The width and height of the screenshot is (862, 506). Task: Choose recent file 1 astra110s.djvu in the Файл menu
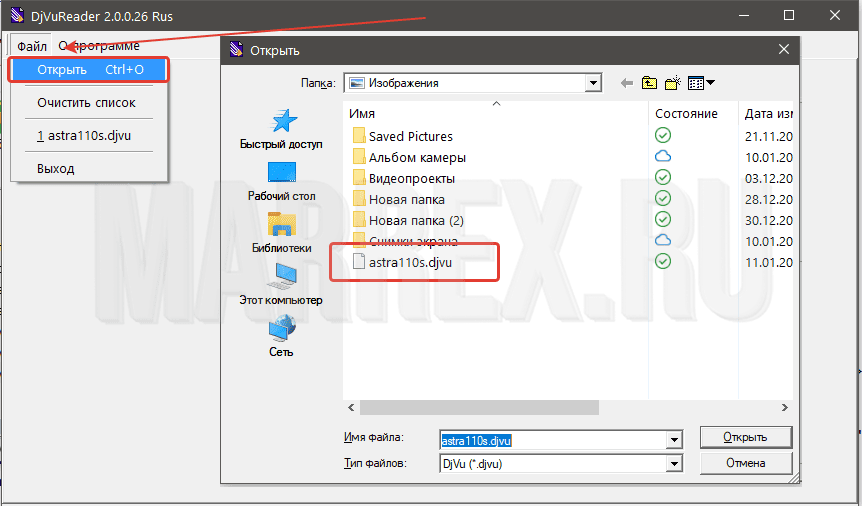pyautogui.click(x=84, y=136)
